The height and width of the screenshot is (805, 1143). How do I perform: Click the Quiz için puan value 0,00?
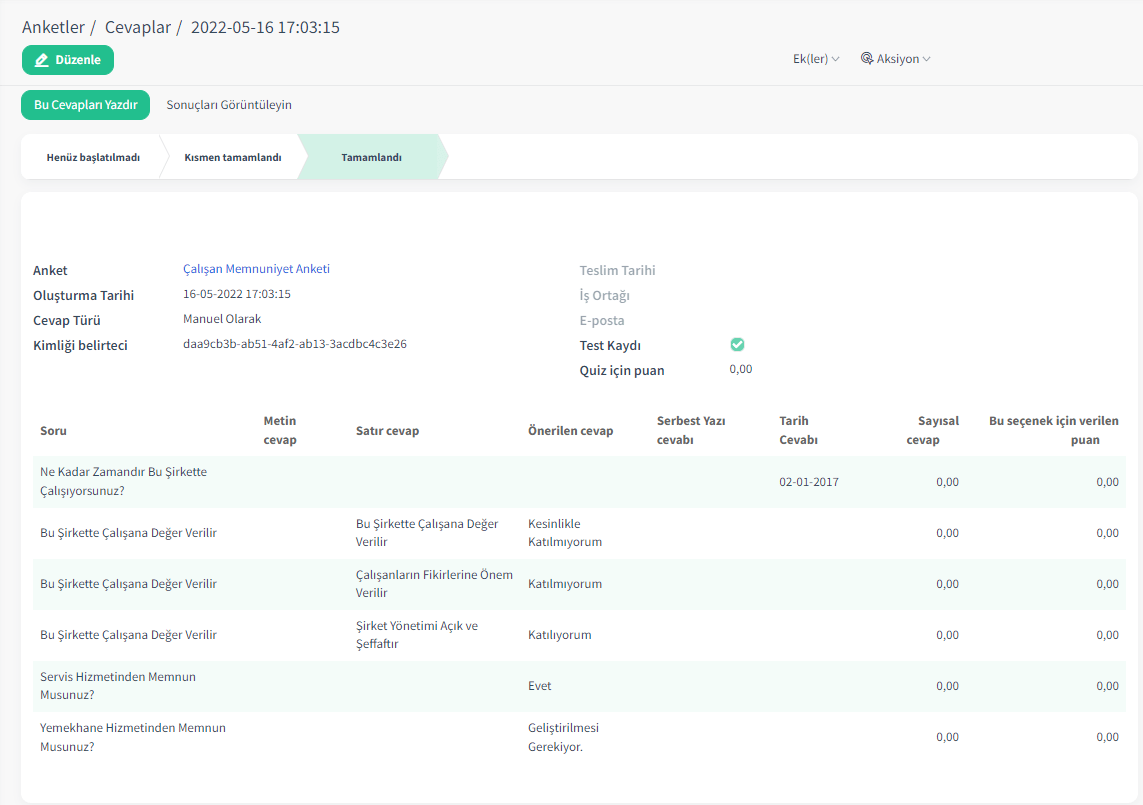pos(741,370)
